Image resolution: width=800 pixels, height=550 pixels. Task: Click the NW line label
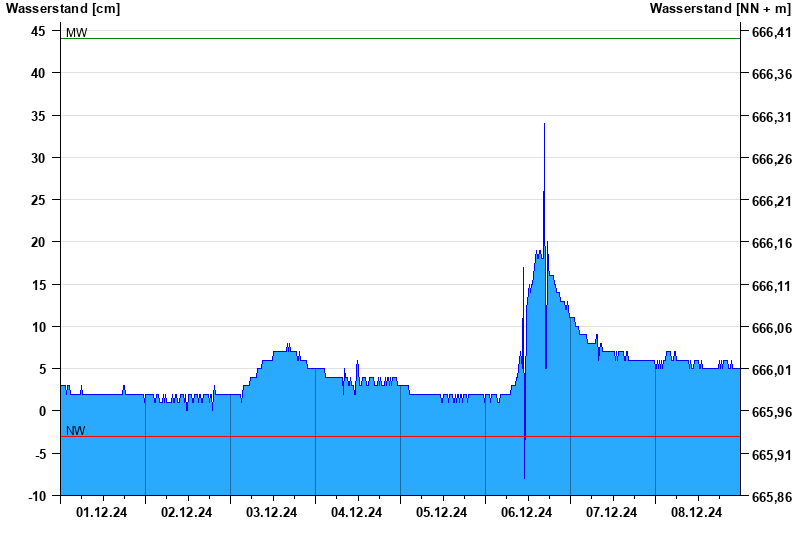76,431
